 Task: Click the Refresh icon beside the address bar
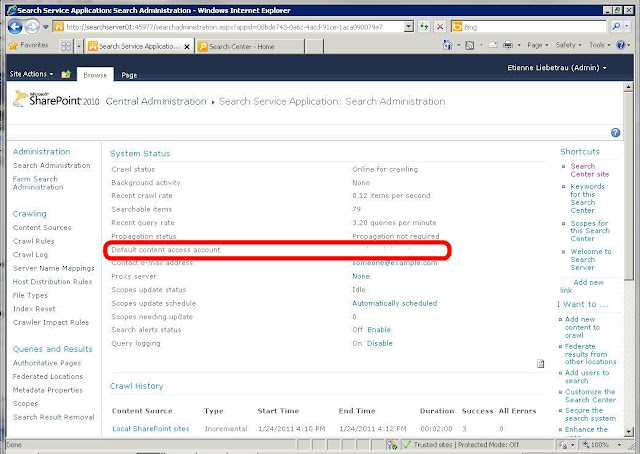(x=424, y=27)
